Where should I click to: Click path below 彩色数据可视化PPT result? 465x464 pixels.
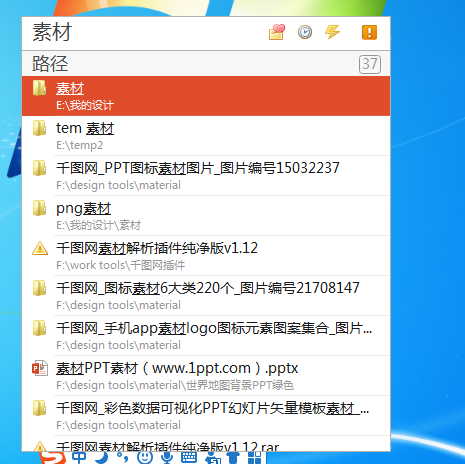(x=118, y=425)
